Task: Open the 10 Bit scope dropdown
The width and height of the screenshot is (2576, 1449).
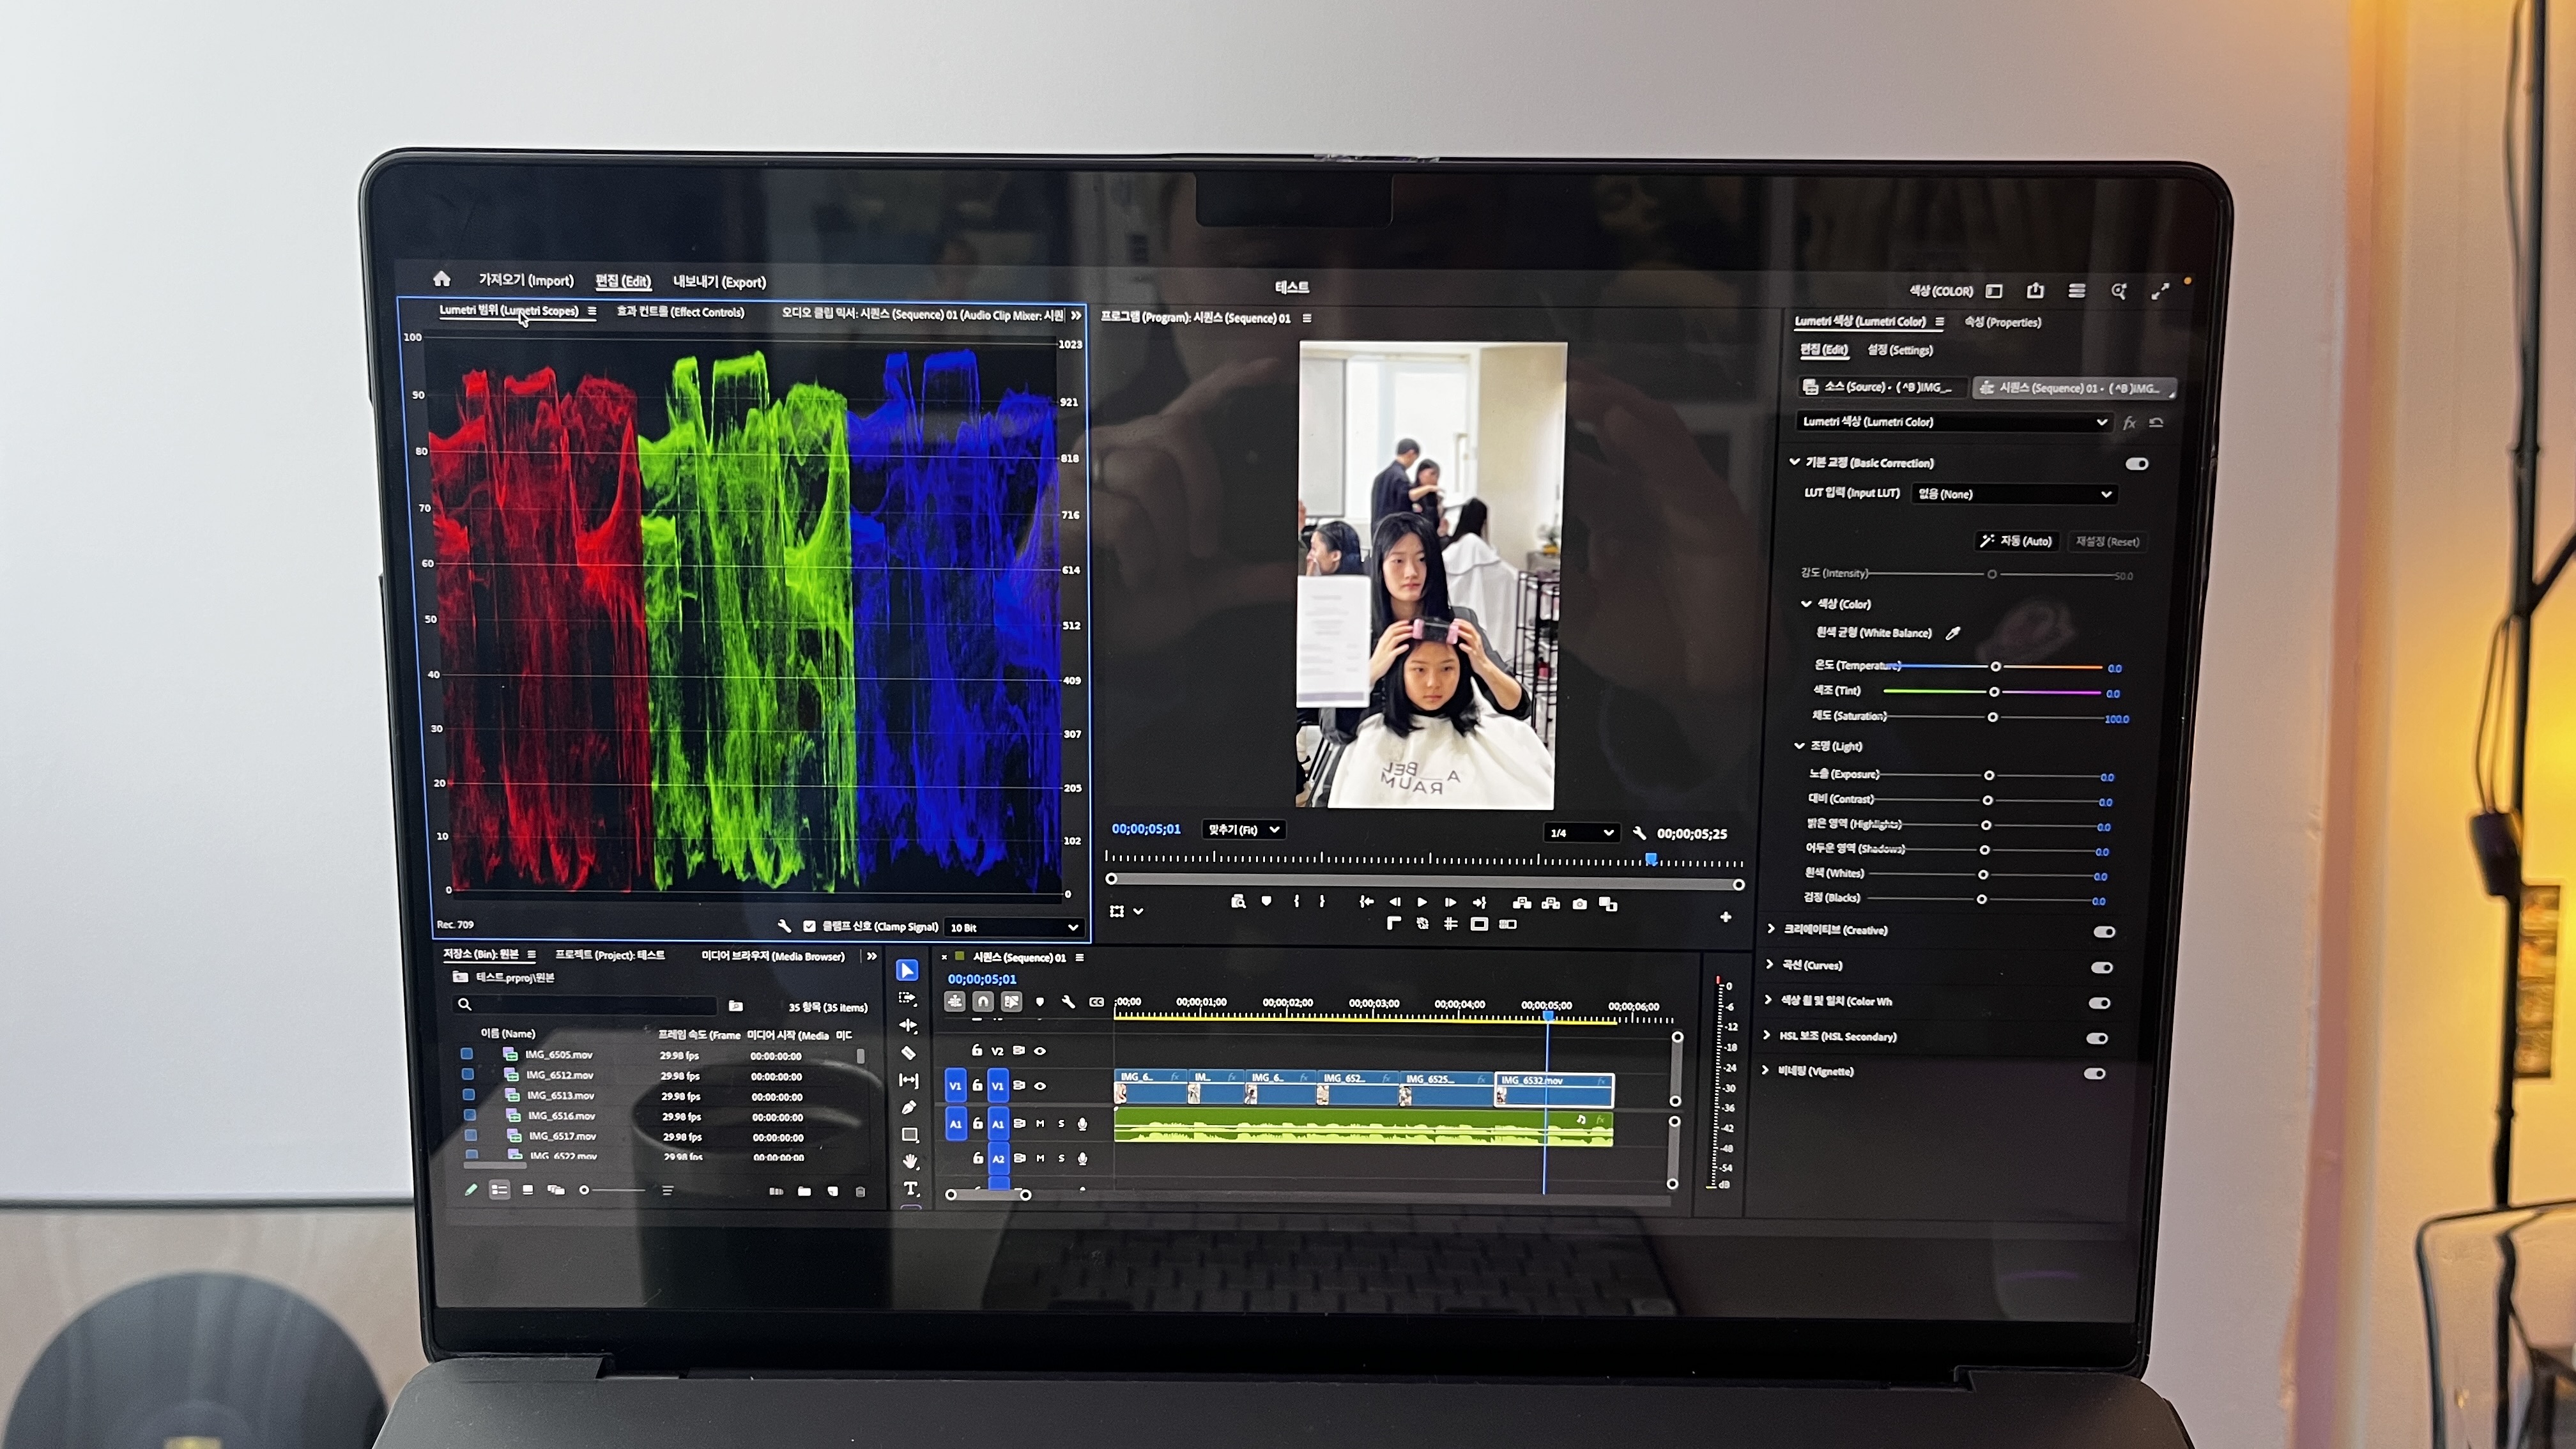Action: (1014, 927)
